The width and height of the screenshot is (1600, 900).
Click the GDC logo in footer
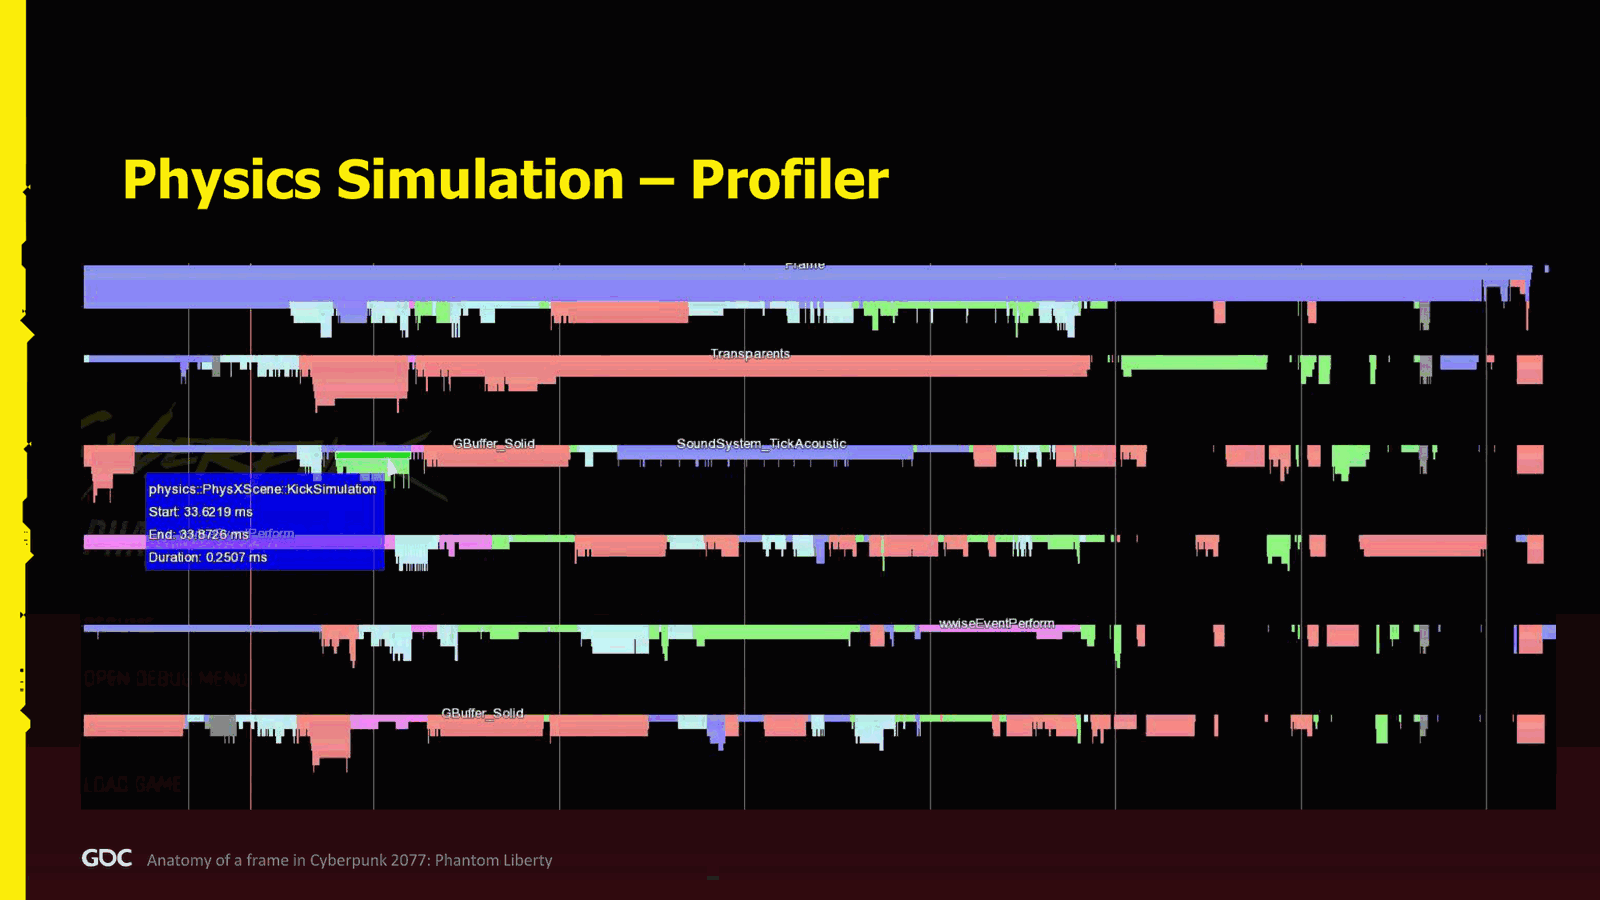[x=106, y=858]
